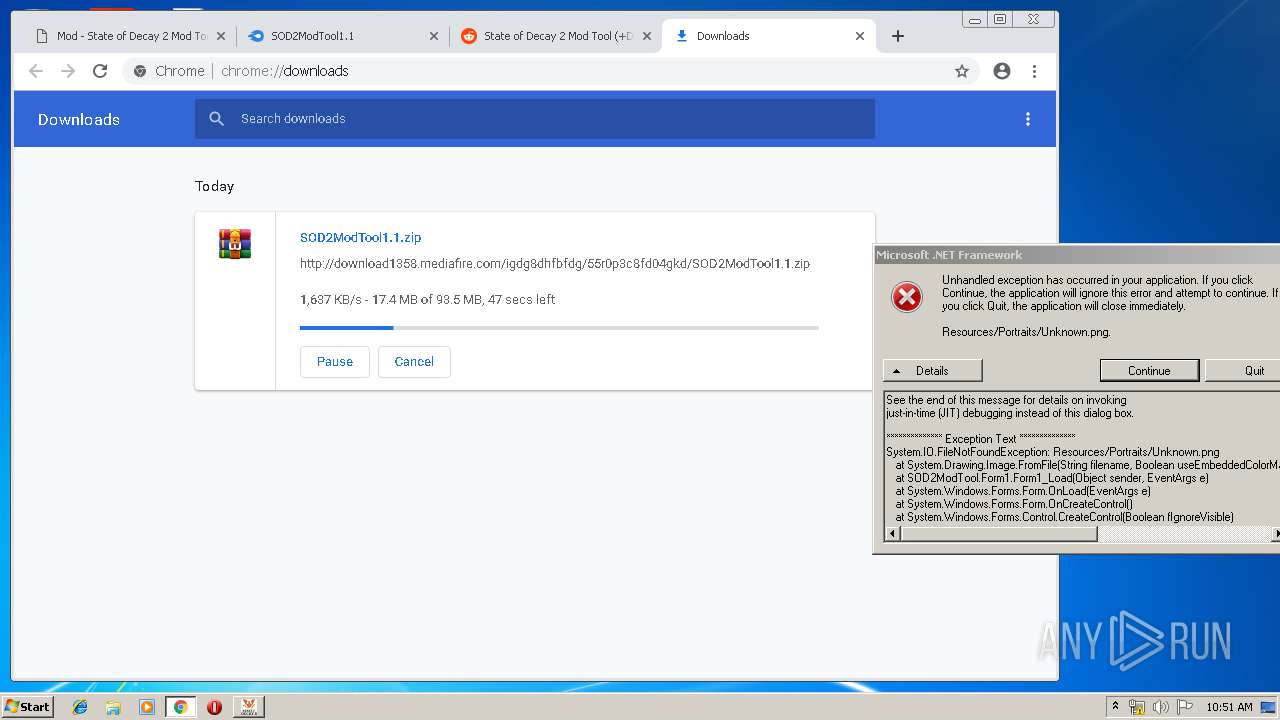Click Continue in the .NET error dialog

(1149, 371)
